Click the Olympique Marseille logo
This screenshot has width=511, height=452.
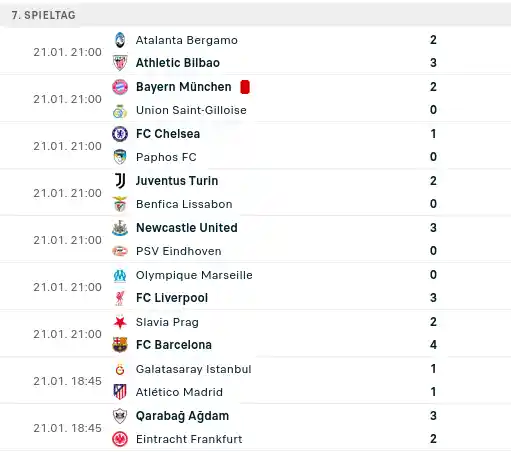point(120,275)
